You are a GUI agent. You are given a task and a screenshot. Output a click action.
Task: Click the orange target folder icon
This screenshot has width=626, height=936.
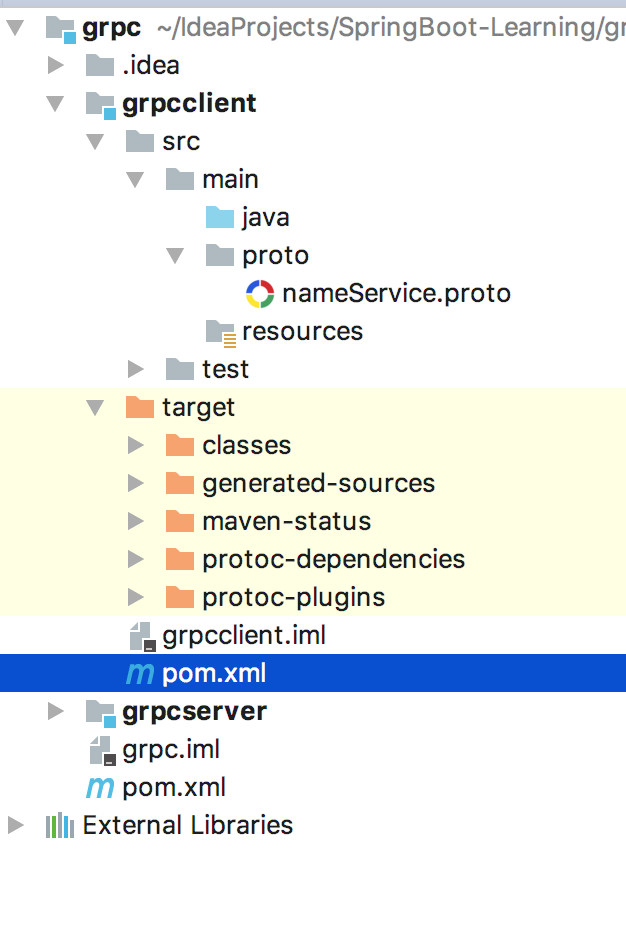click(x=140, y=407)
